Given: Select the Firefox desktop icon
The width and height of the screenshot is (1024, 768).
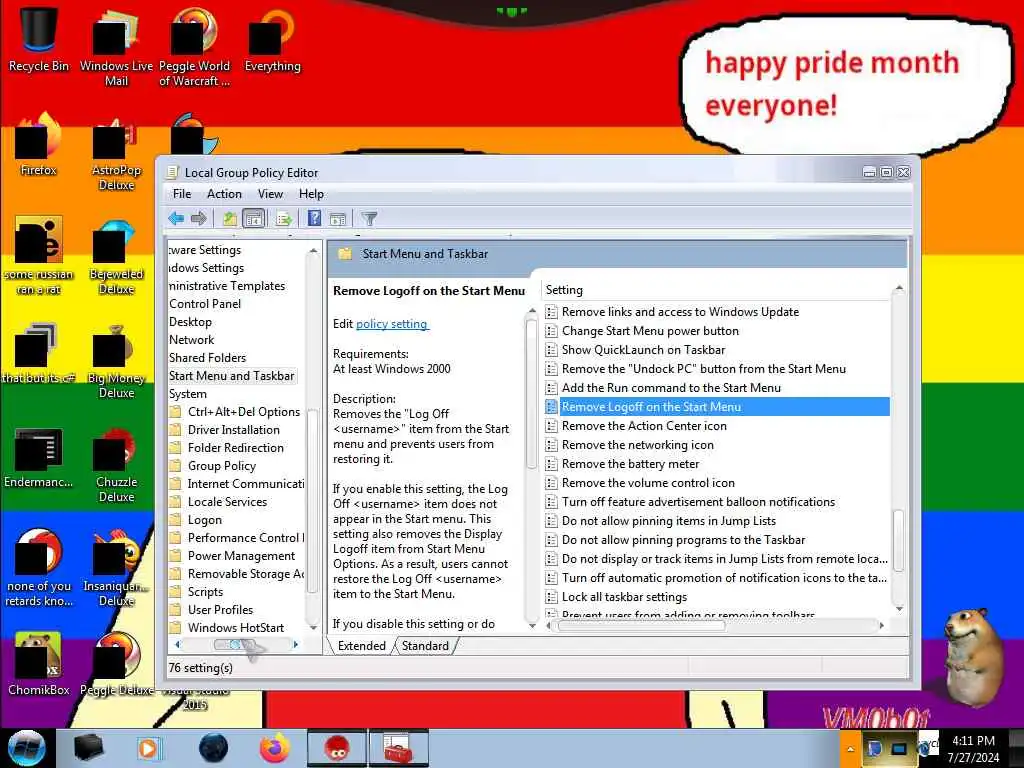Looking at the screenshot, I should coord(39,145).
